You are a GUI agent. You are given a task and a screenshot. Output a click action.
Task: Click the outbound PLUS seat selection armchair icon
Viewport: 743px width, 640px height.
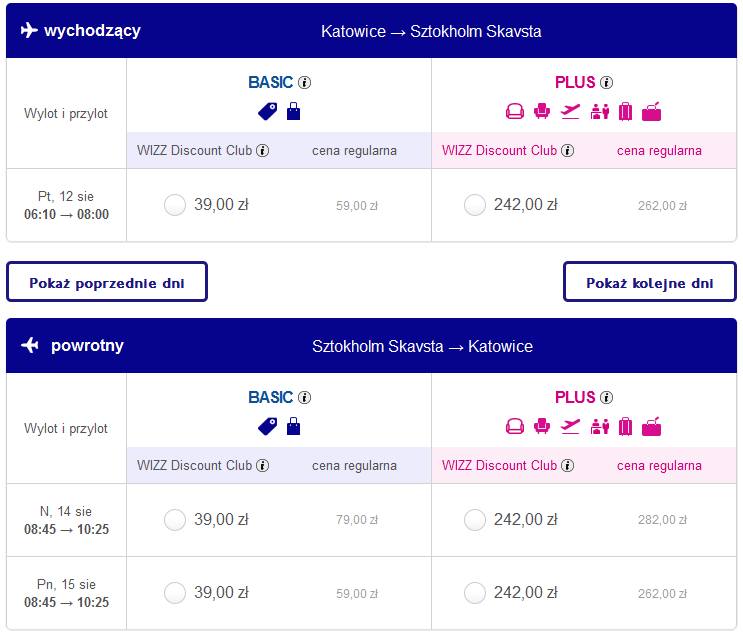click(x=542, y=112)
